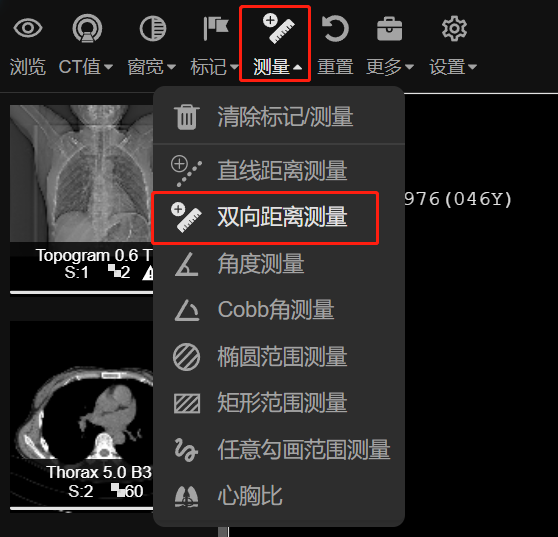Click the CT值 scanner icon
Screen dimensions: 558x537
click(87, 28)
